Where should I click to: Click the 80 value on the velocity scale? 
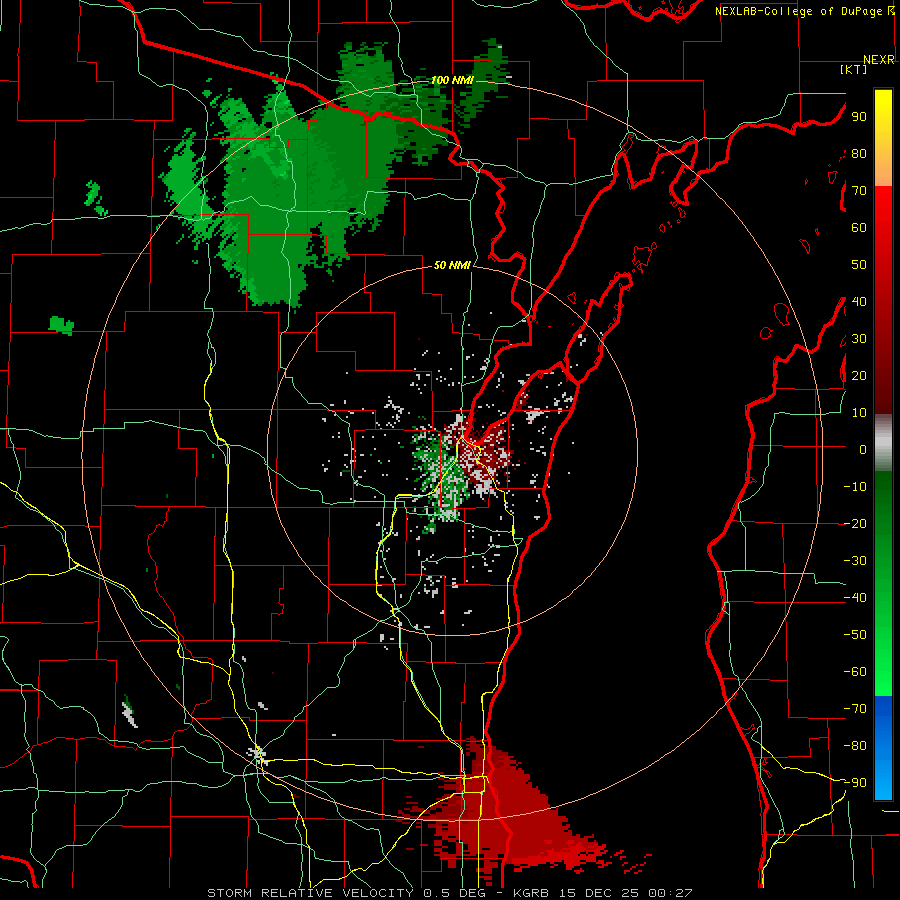click(859, 153)
